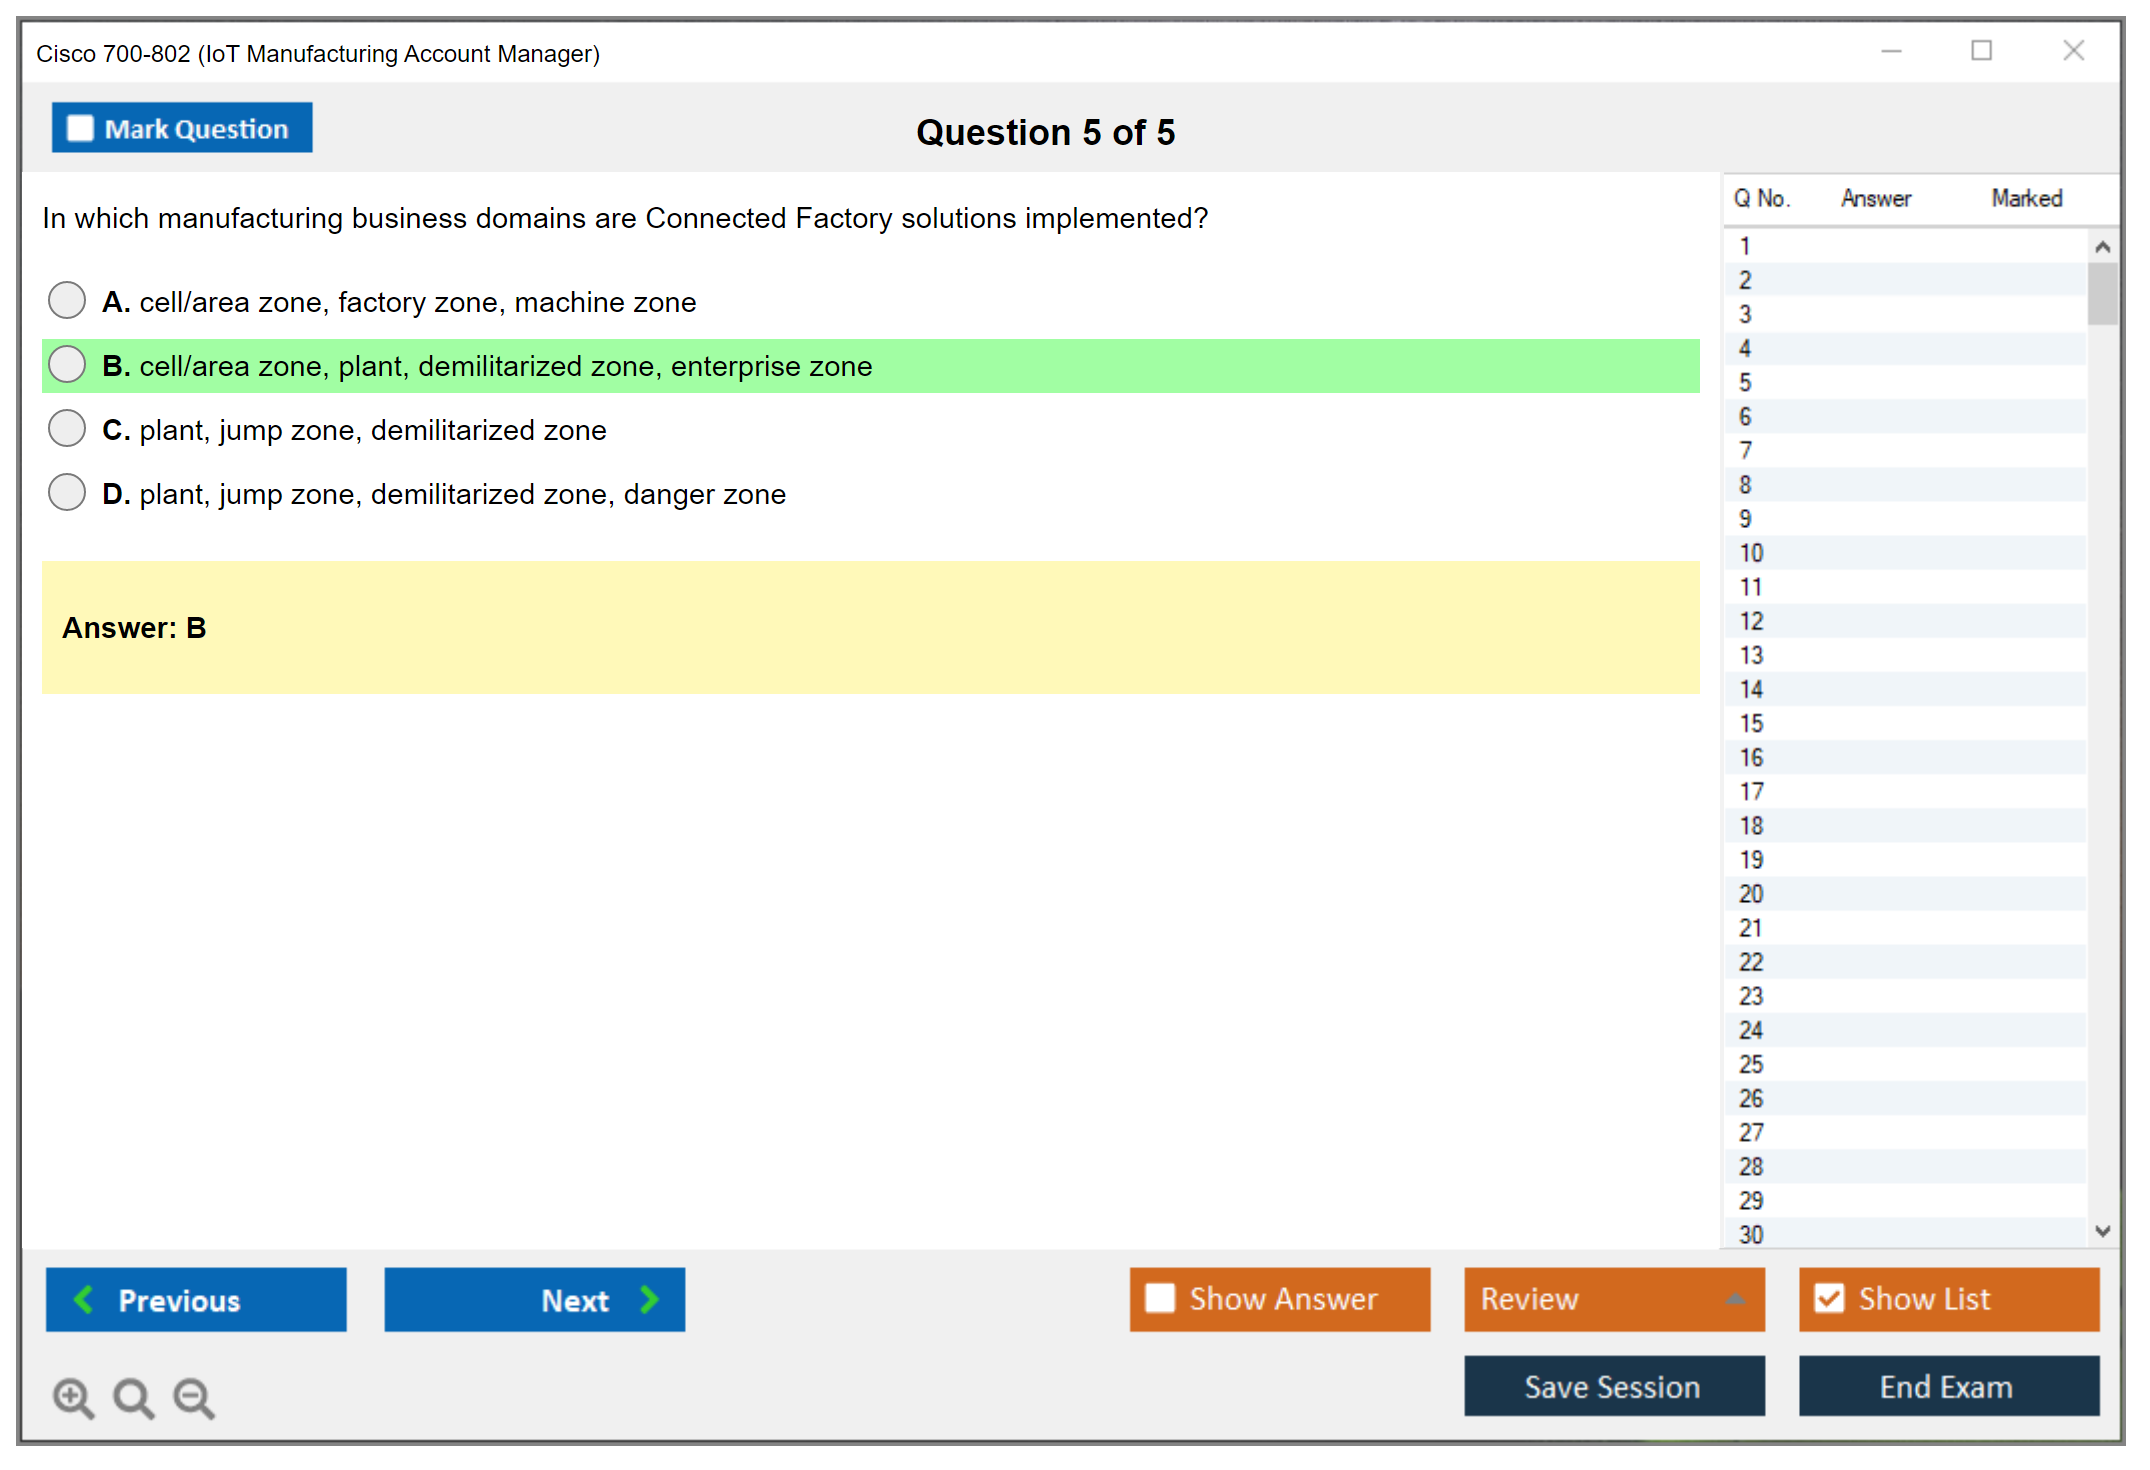This screenshot has width=2150, height=1470.
Task: Choose option C plant, jump zone answer
Action: (x=67, y=428)
